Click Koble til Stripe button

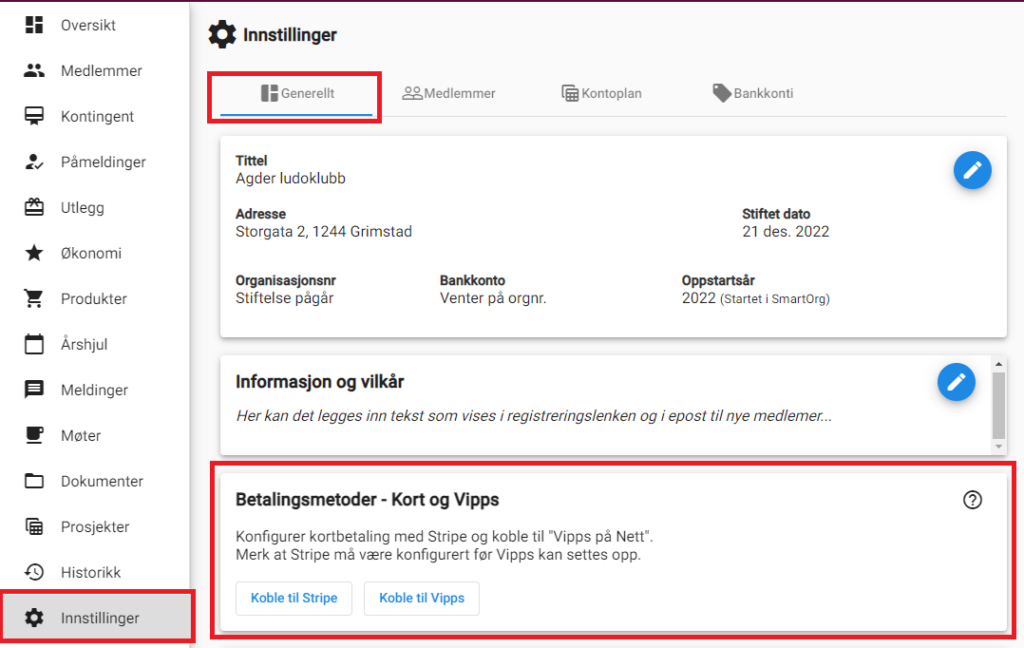(294, 598)
